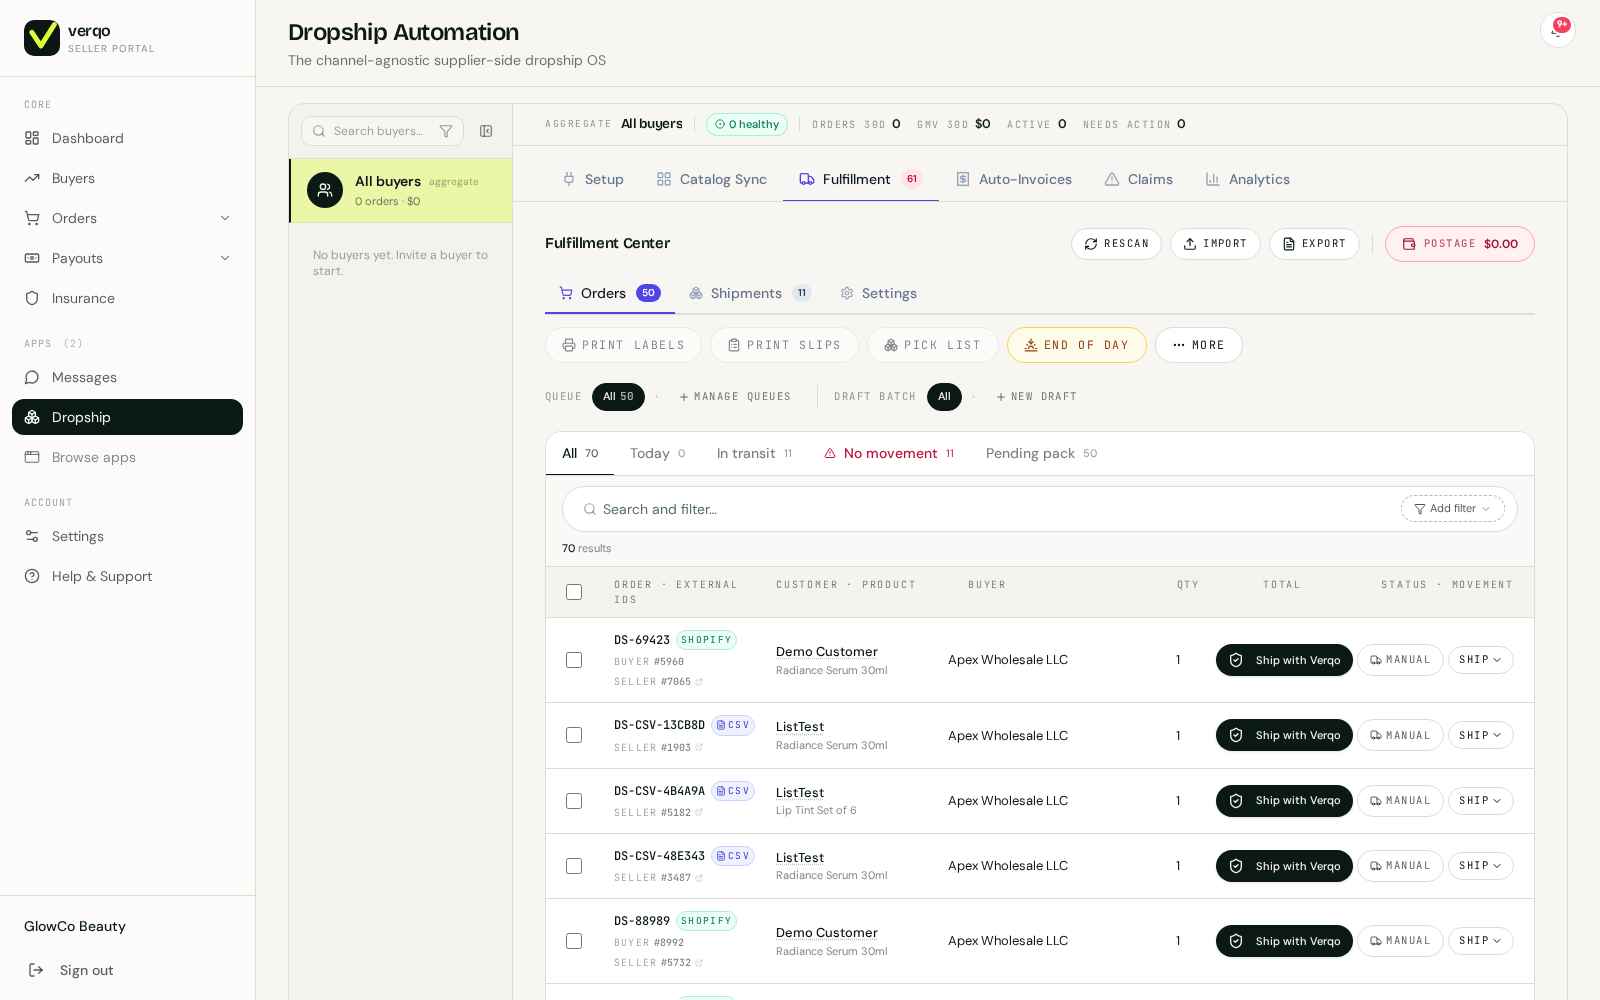Open SHIP dropdown for order DS-CSV-4B4A9A
The height and width of the screenshot is (1000, 1600).
(1480, 801)
